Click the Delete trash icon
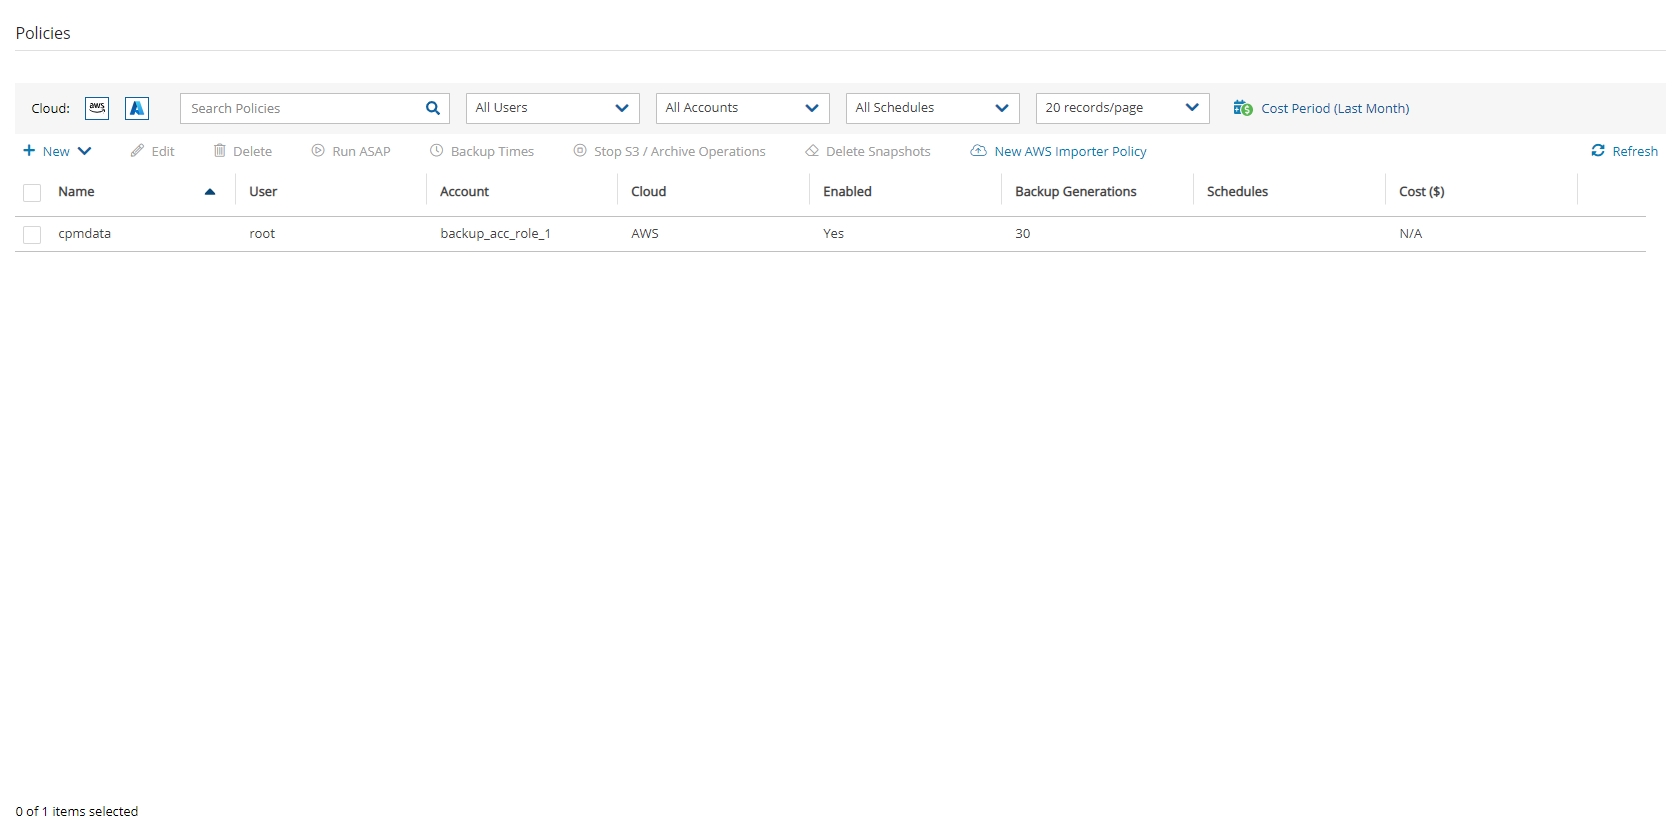The width and height of the screenshot is (1680, 822). [219, 151]
